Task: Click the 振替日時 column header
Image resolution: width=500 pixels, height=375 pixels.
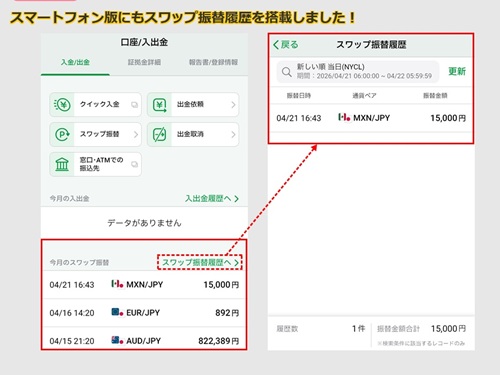Action: tap(299, 96)
